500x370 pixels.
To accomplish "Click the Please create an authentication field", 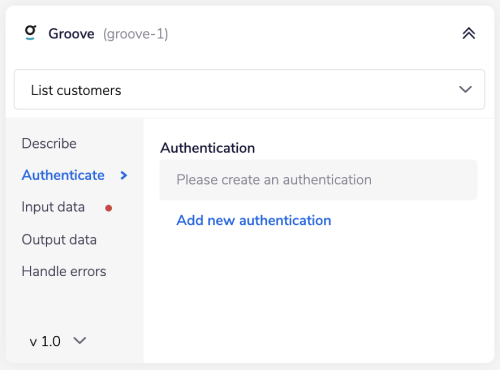I will pyautogui.click(x=318, y=180).
